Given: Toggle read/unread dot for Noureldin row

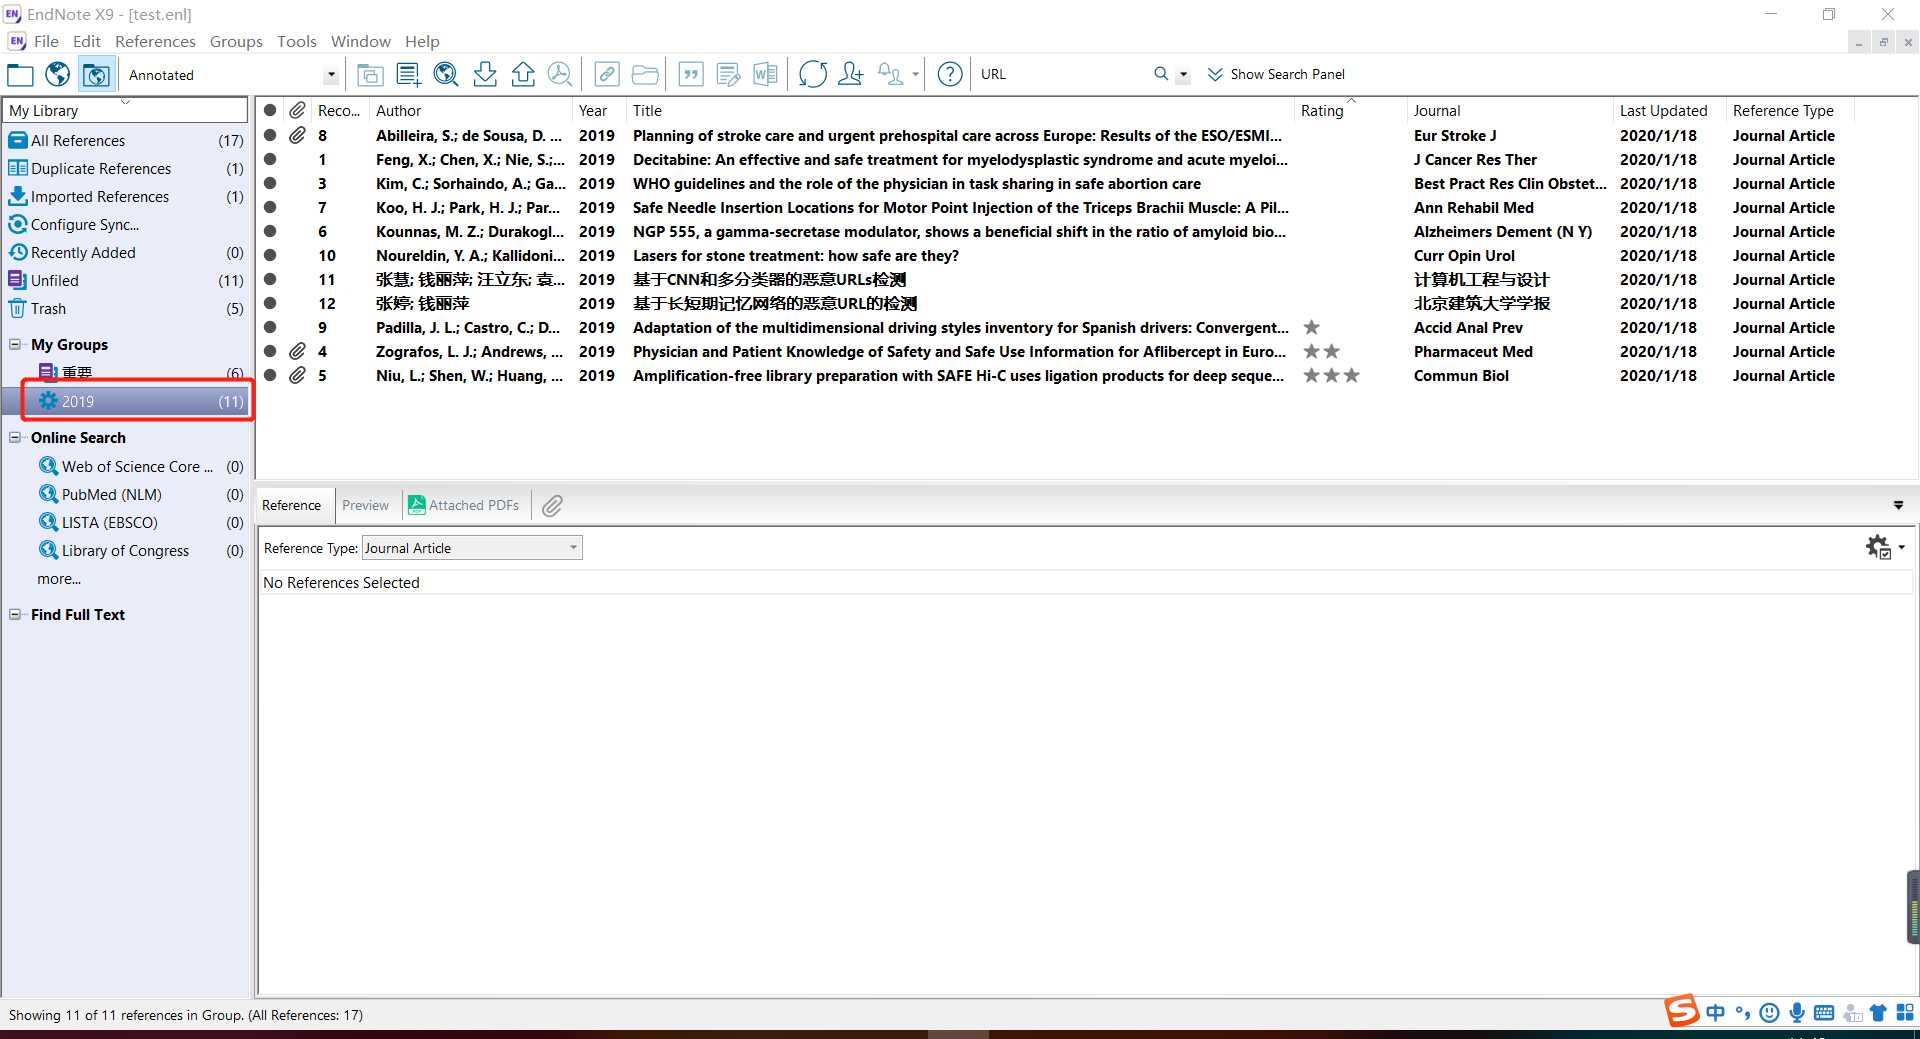Looking at the screenshot, I should click(270, 255).
